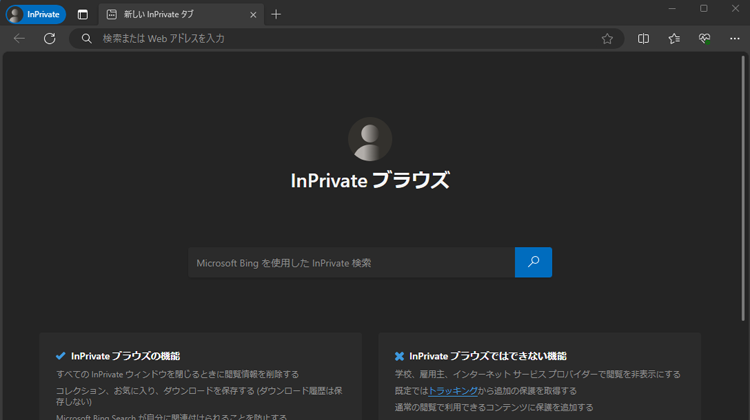Viewport: 750px width, 420px height.
Task: Open the tab actions menu icon
Action: pos(83,14)
